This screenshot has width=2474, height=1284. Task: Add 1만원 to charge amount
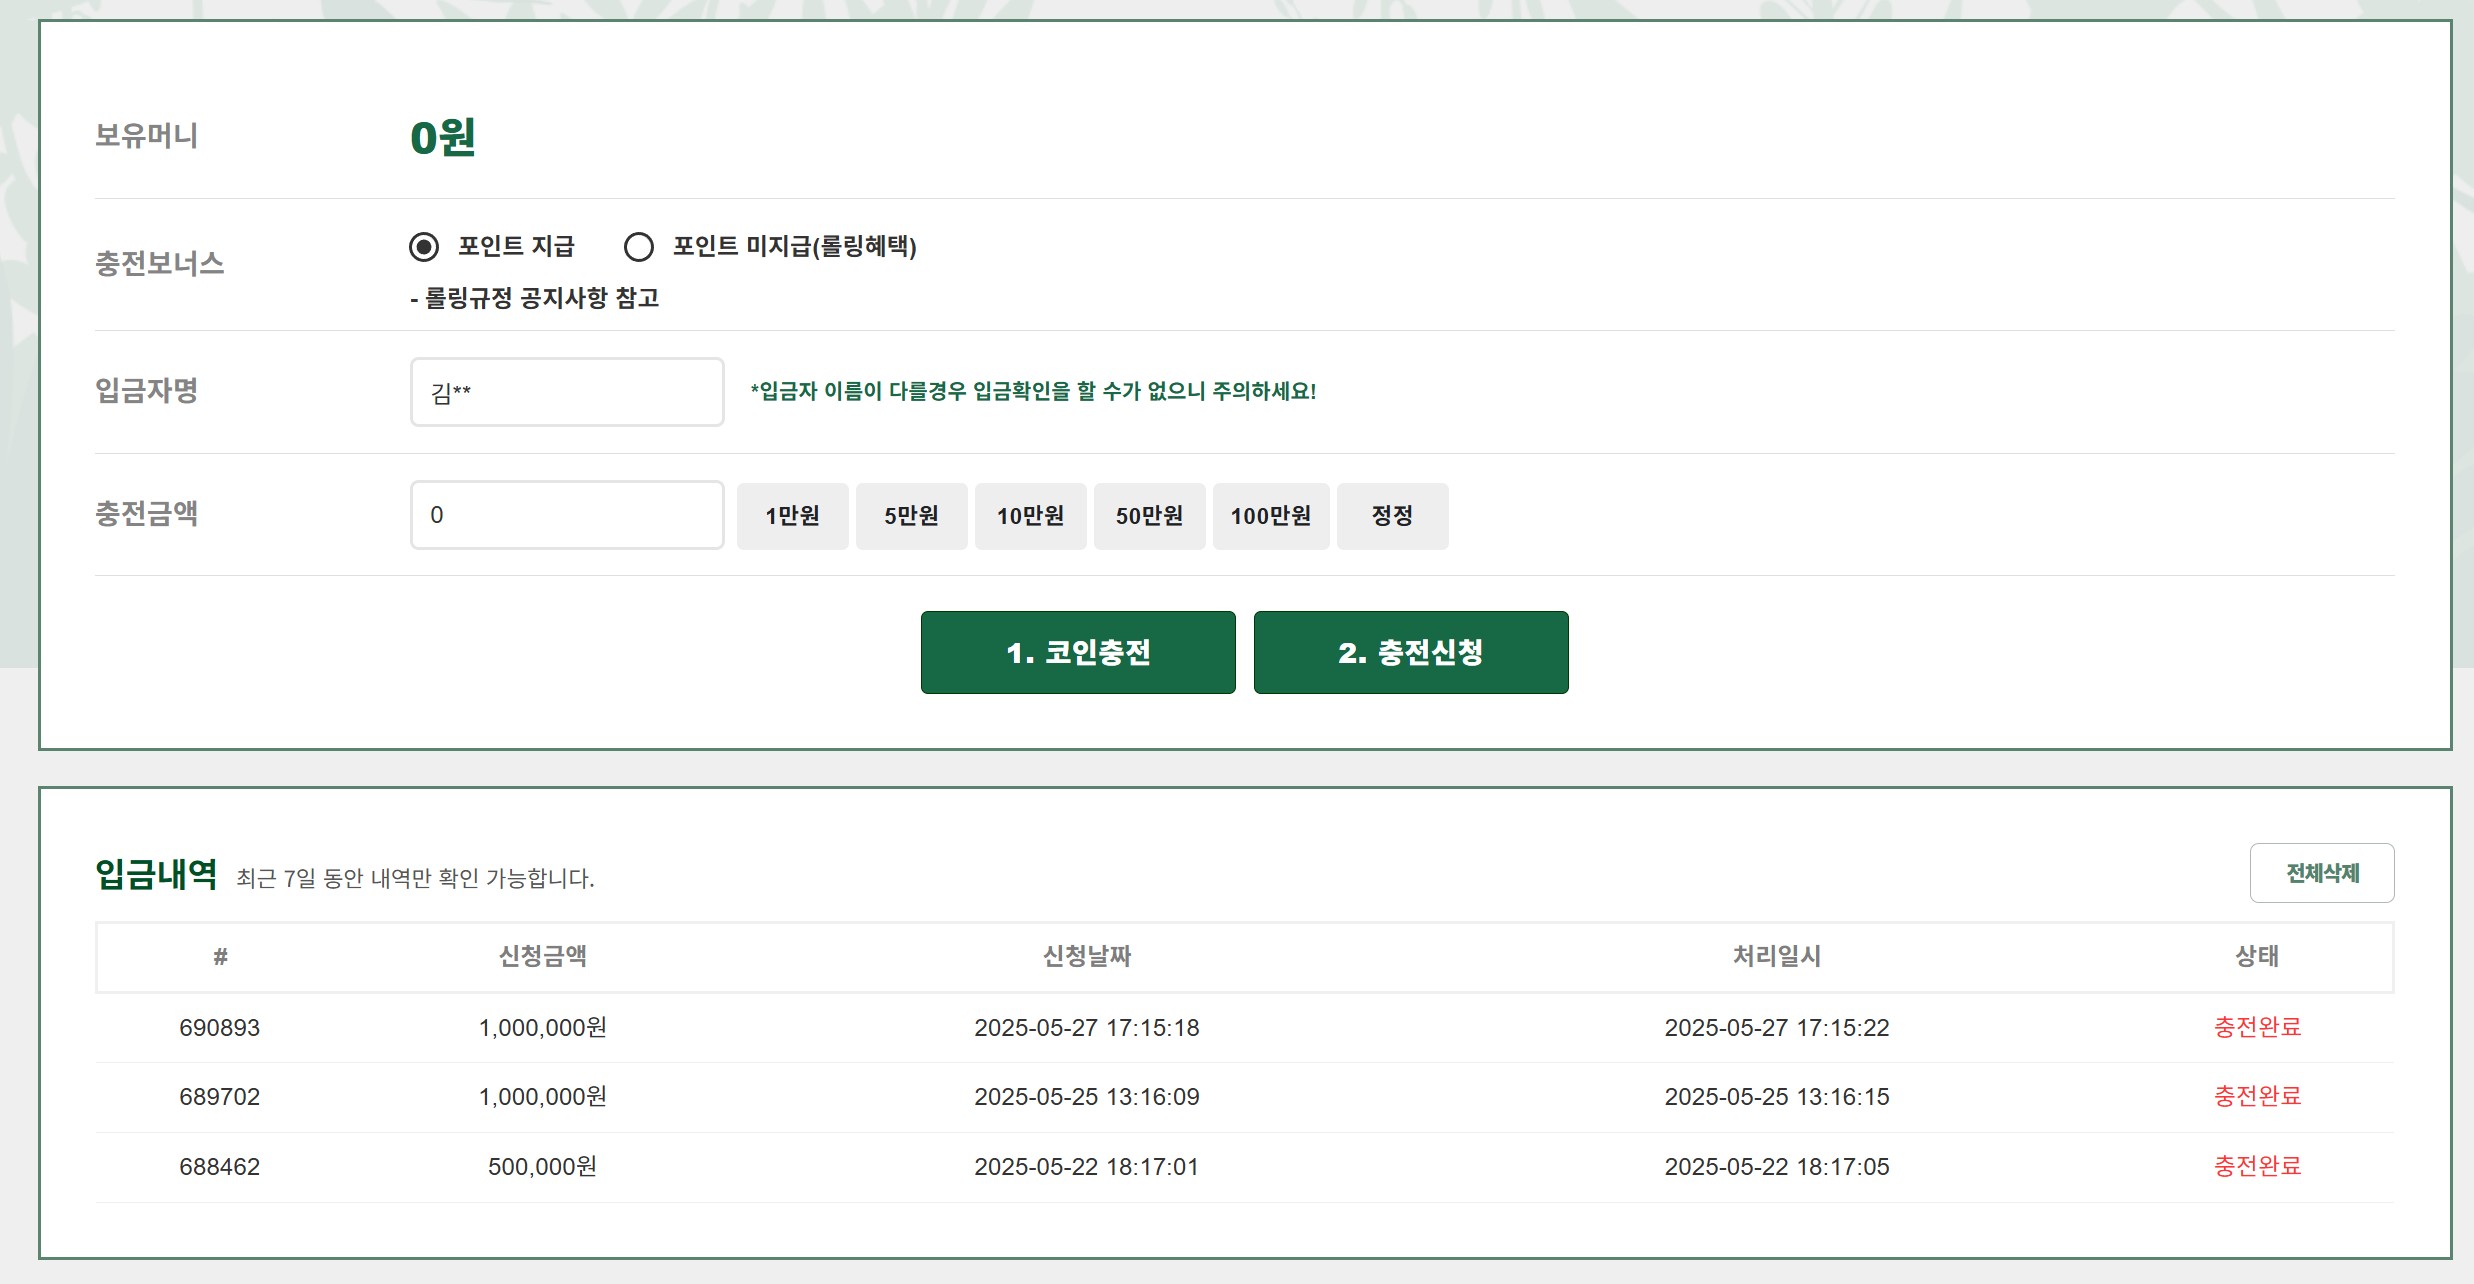click(x=792, y=516)
